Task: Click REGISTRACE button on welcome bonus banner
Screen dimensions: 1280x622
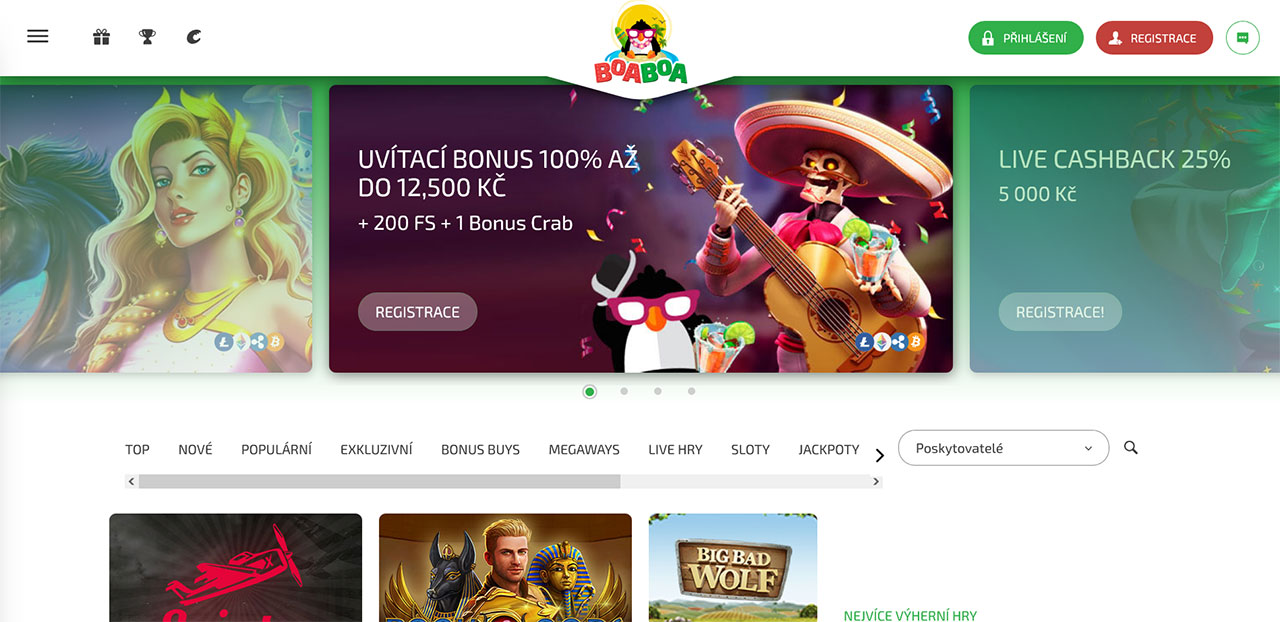Action: (x=418, y=312)
